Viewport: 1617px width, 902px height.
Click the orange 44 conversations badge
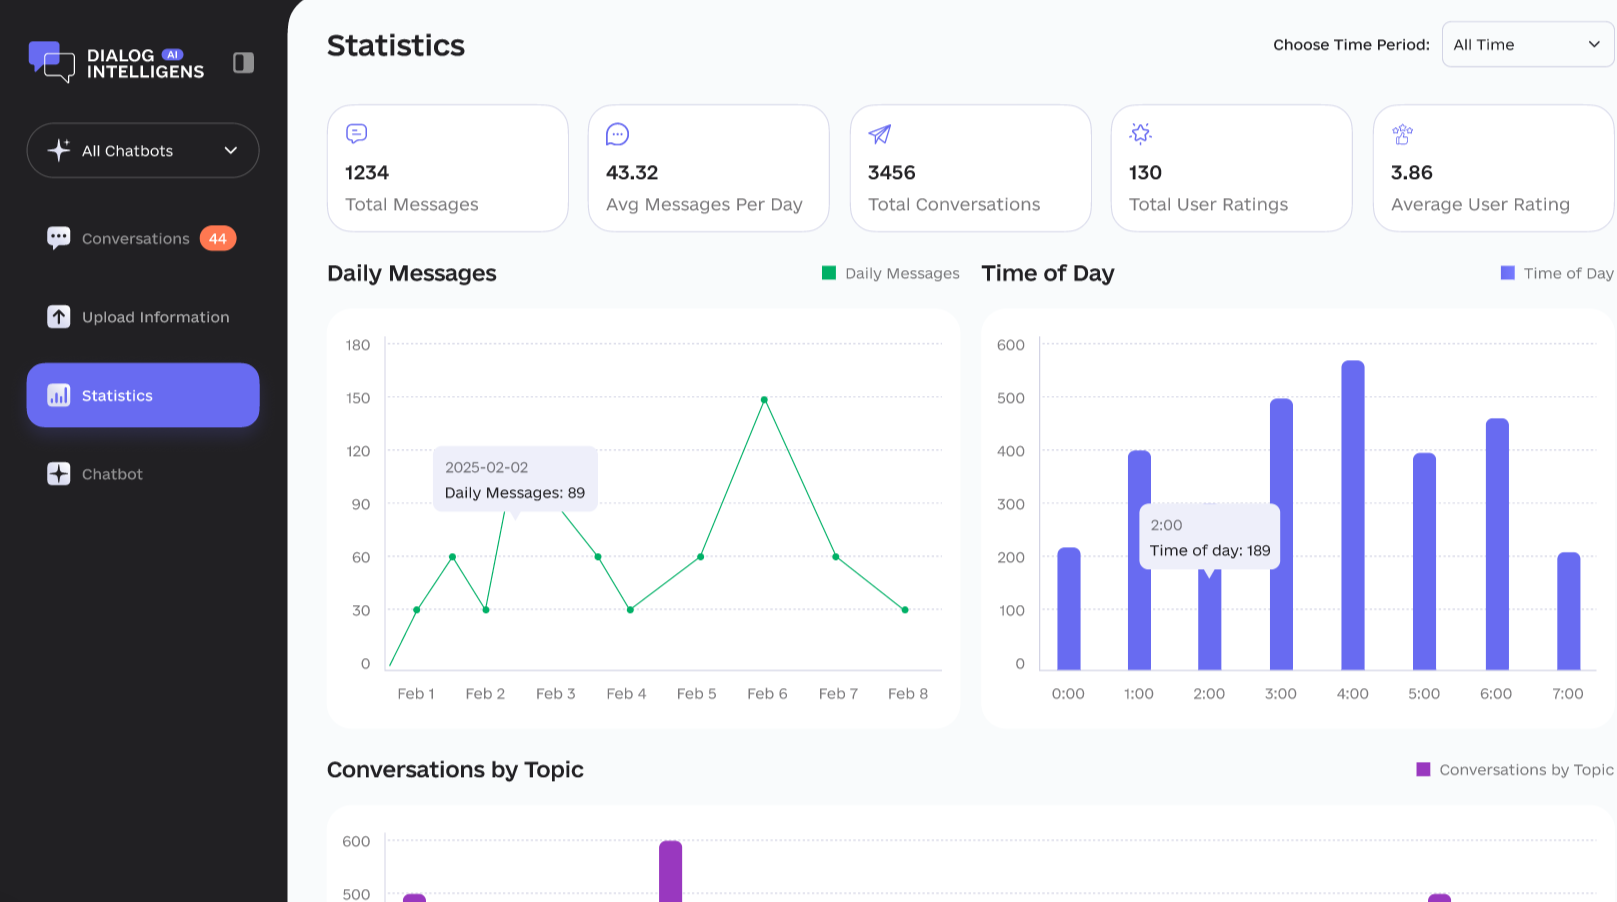pos(217,238)
